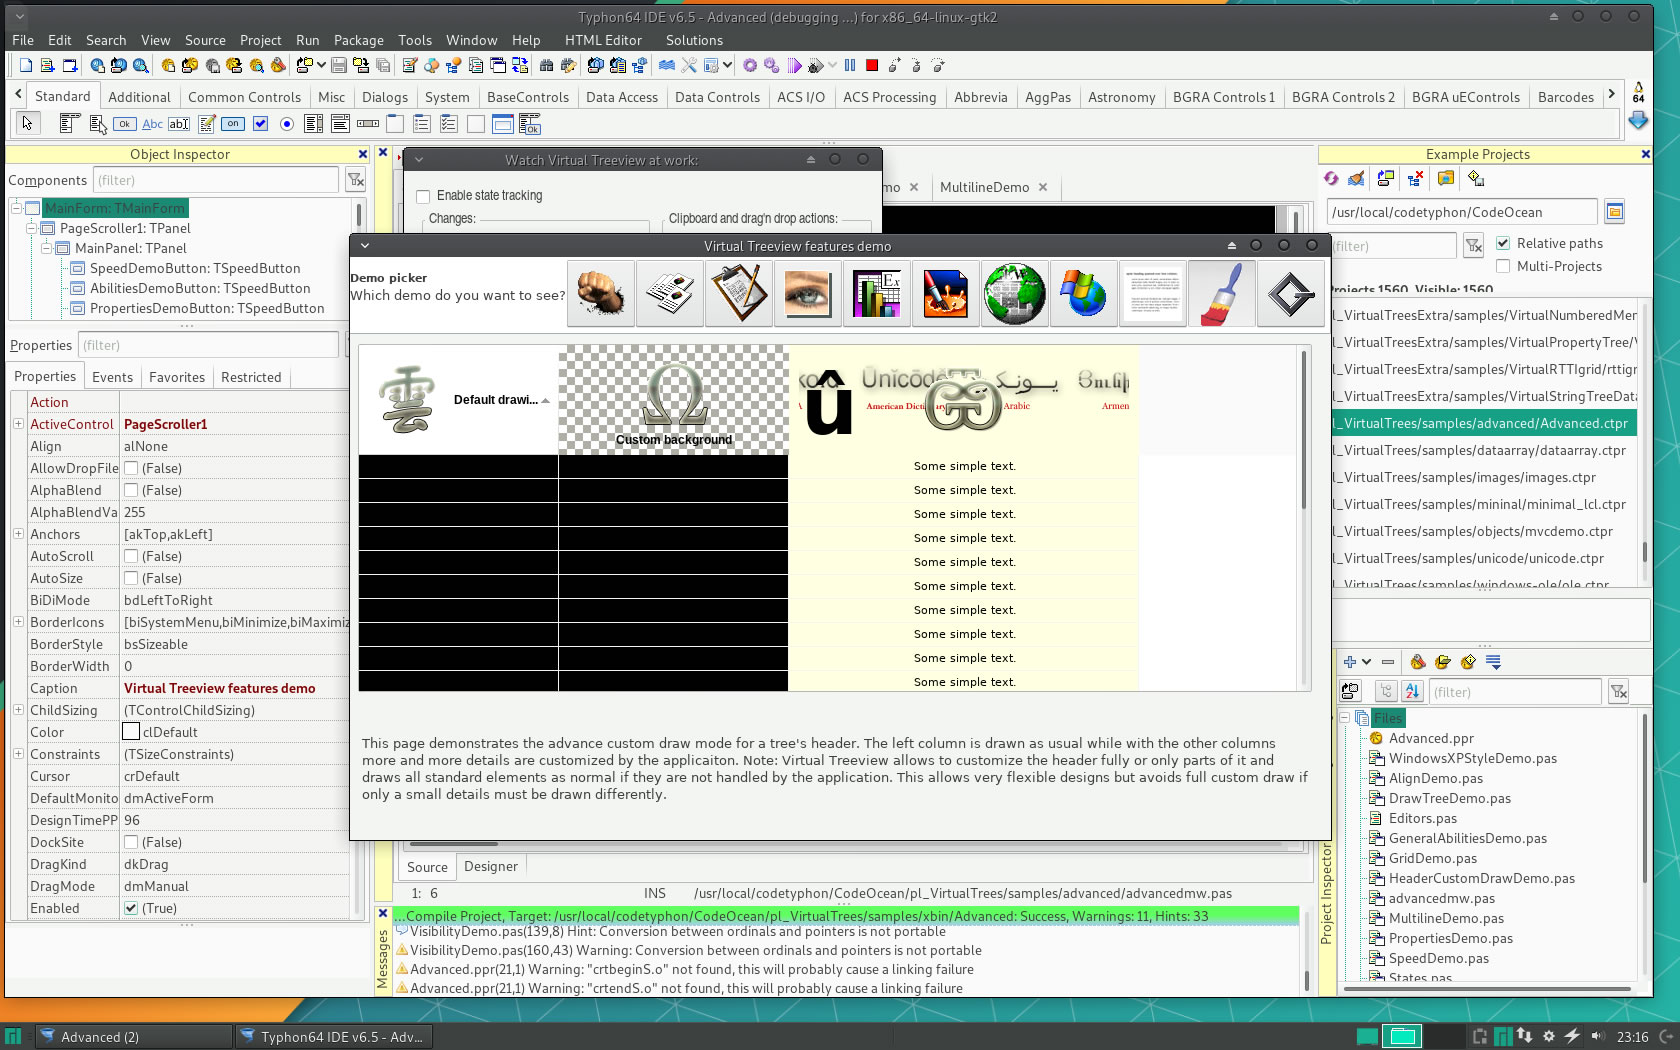This screenshot has width=1680, height=1050.
Task: Toggle DockSite property checkbox
Action: (x=131, y=842)
